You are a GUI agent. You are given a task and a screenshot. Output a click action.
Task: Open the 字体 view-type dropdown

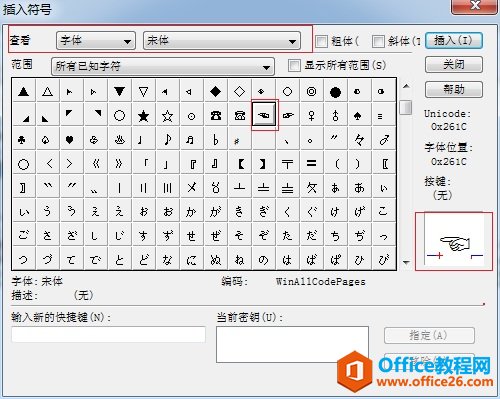[96, 41]
